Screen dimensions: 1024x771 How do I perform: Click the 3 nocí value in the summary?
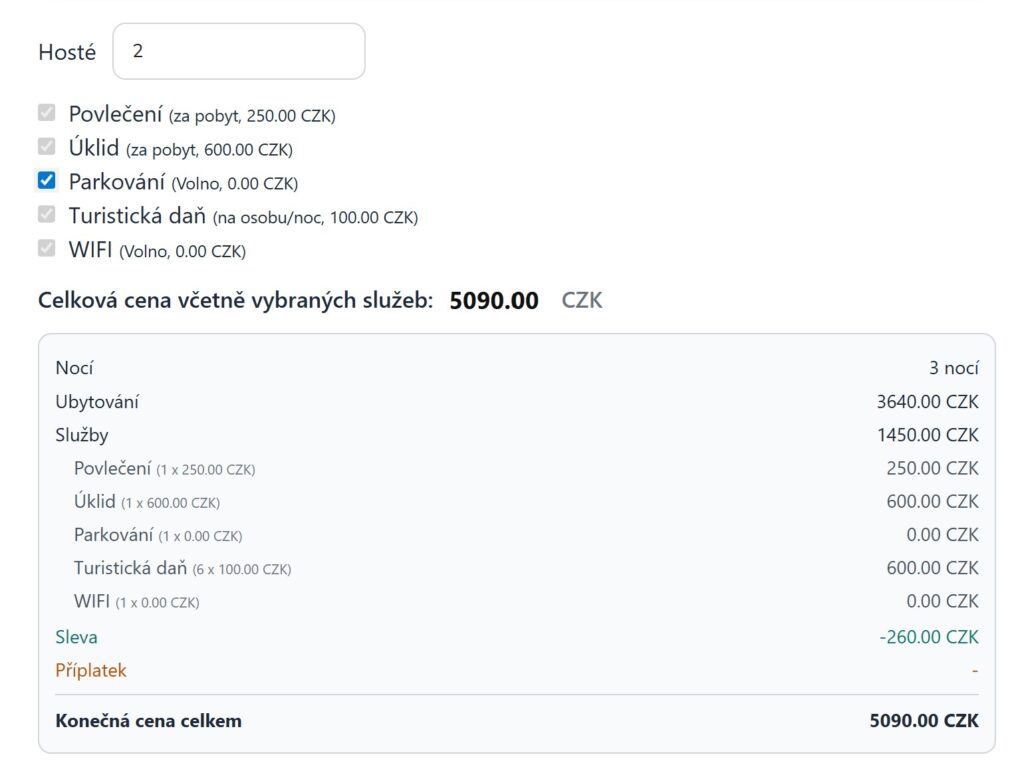click(x=953, y=368)
